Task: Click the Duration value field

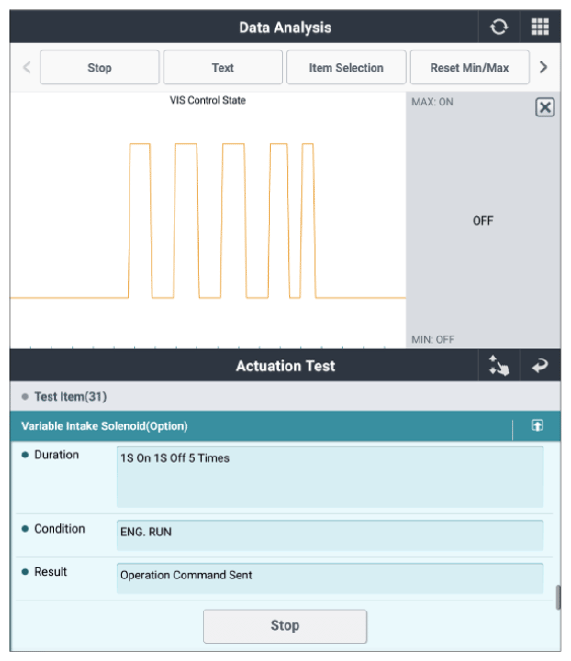Action: [330, 477]
